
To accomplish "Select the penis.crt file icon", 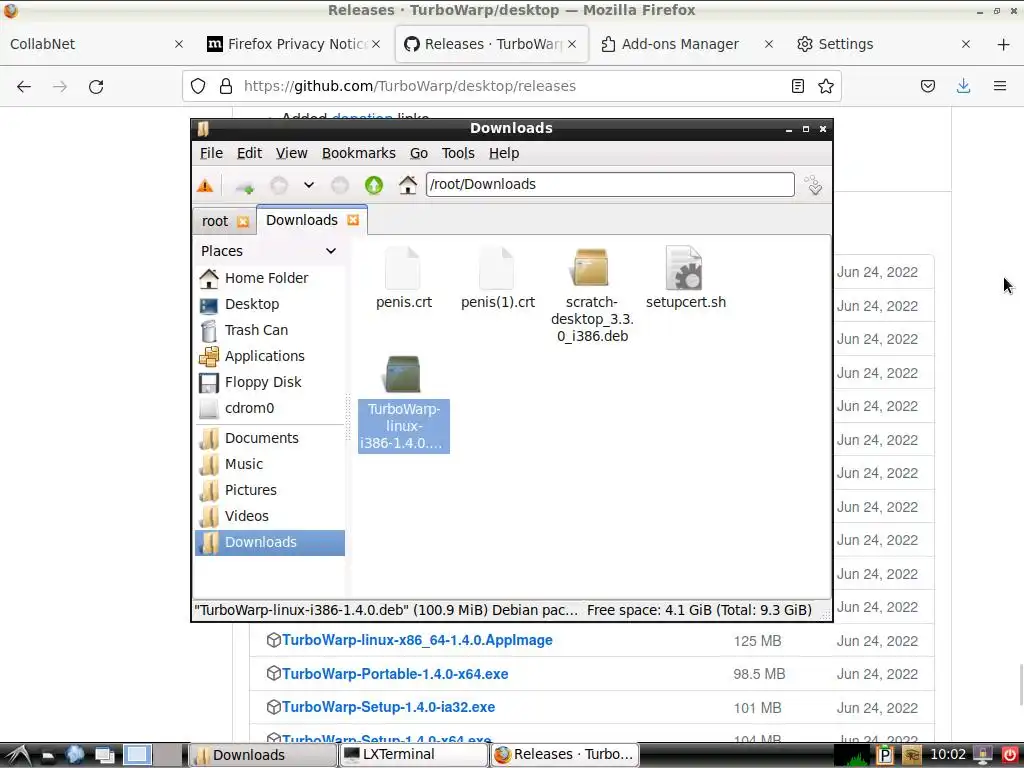I will click(x=403, y=268).
